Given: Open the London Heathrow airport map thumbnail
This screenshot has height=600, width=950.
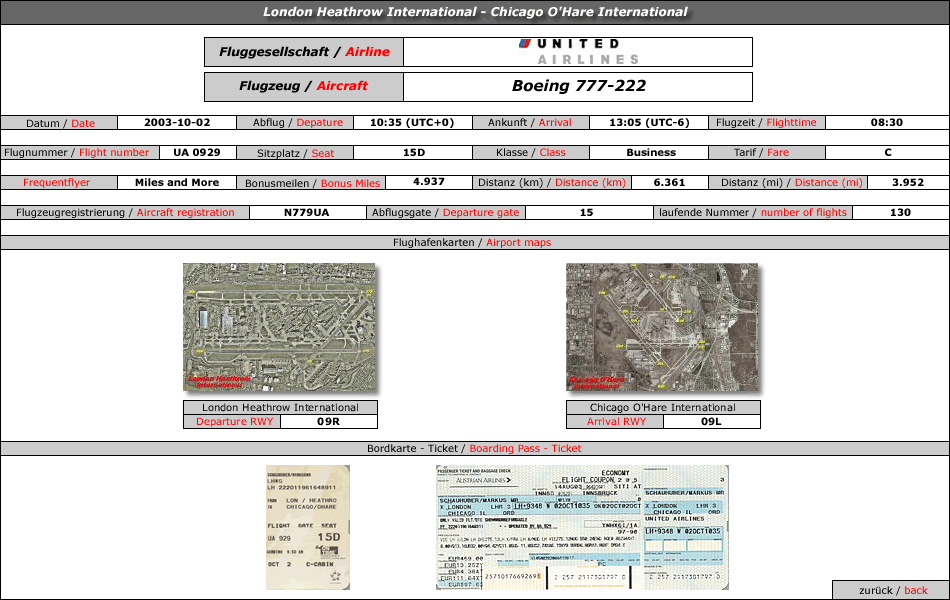Looking at the screenshot, I should [279, 327].
